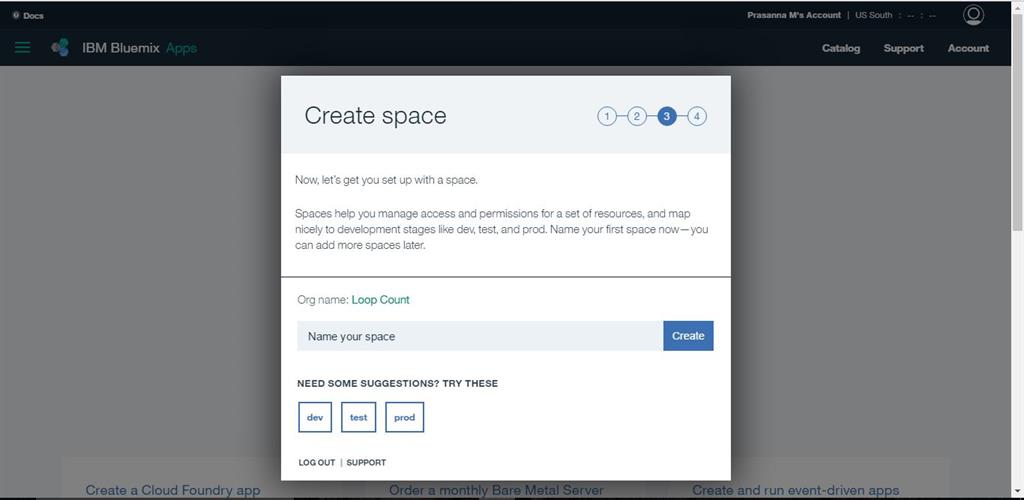Go to wizard step 4
Image resolution: width=1024 pixels, height=500 pixels.
[697, 117]
